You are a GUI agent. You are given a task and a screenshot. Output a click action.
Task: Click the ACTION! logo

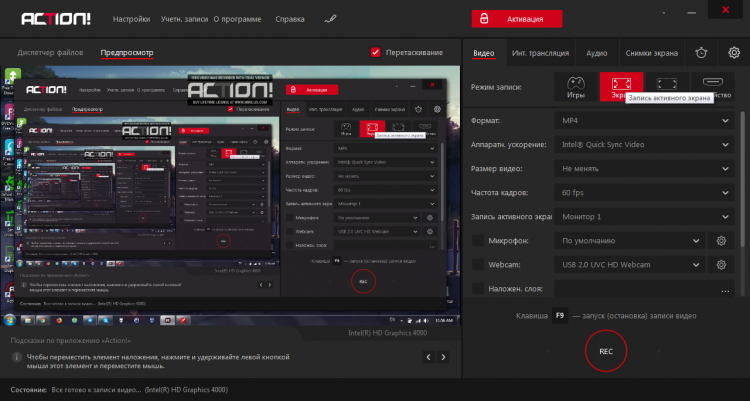point(56,19)
